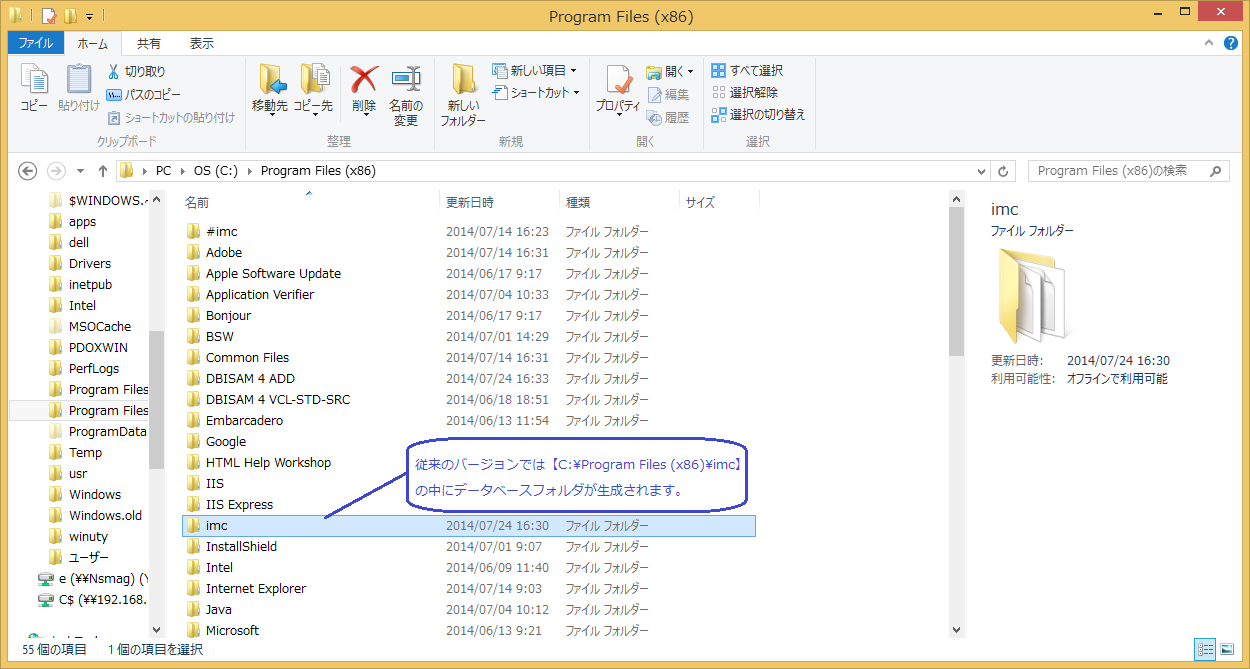Switch to details view in status bar
1250x669 pixels.
pos(1207,650)
